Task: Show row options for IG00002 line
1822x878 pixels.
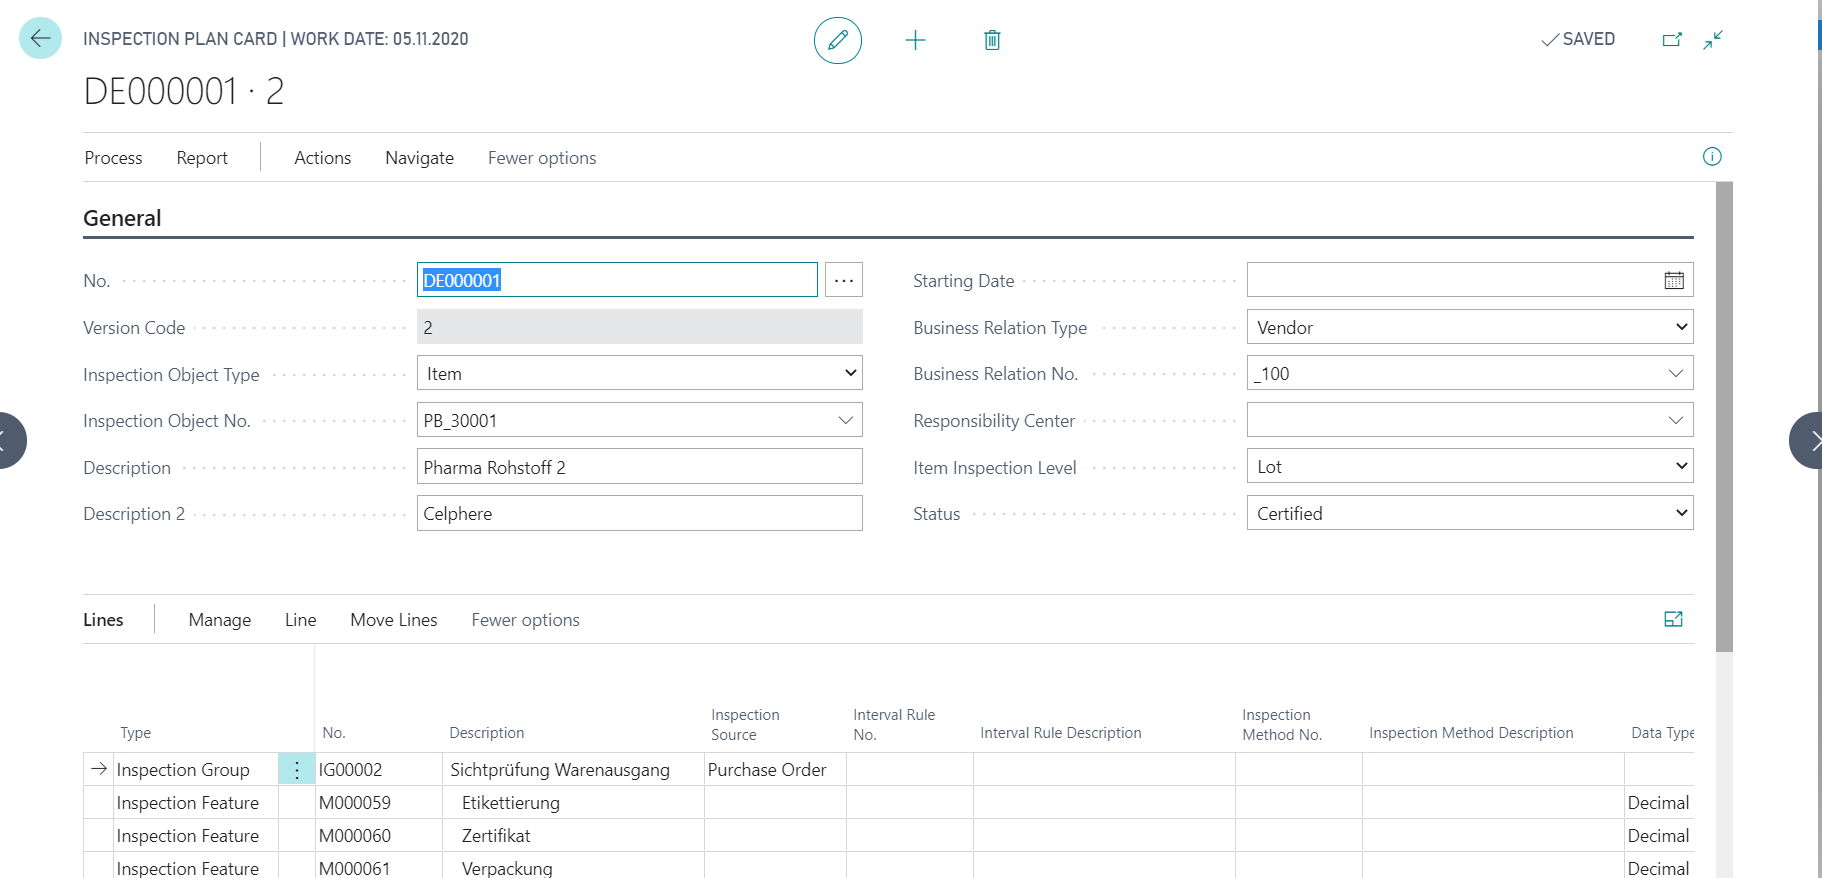Action: coord(297,770)
